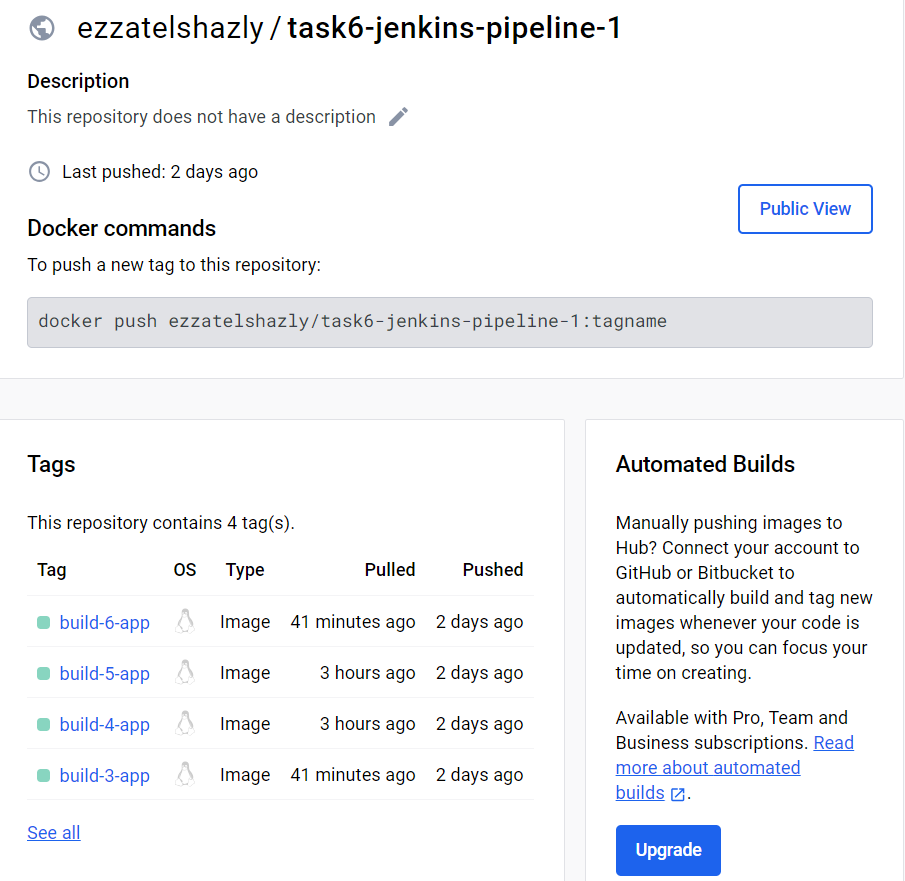Viewport: 905px width, 881px height.
Task: Open the build-5-app tag link
Action: (x=104, y=674)
